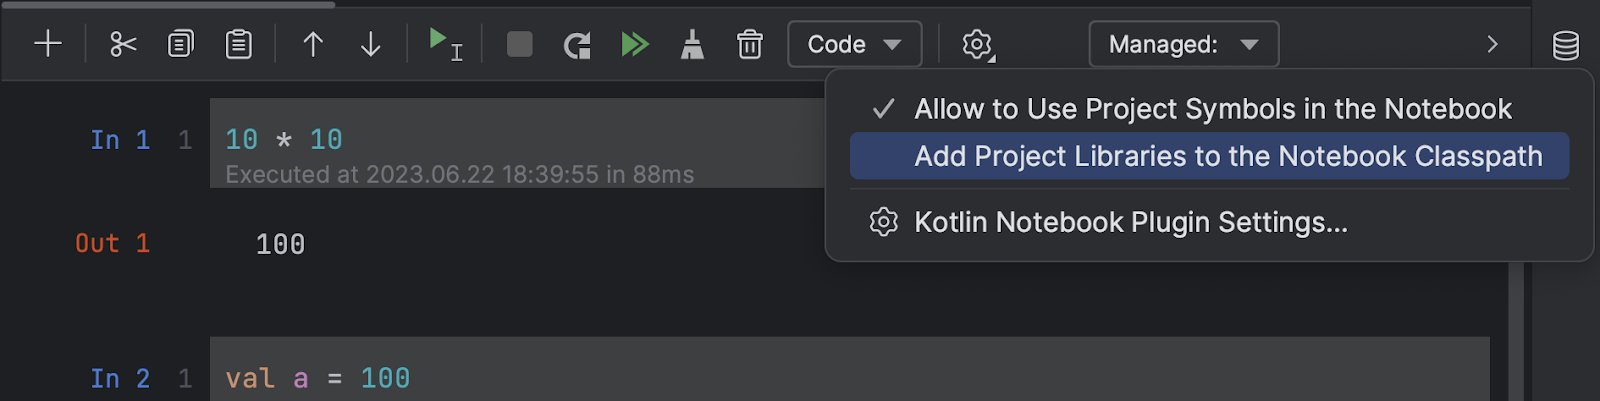Delete the cell with the trash icon
The image size is (1600, 401).
(x=750, y=44)
